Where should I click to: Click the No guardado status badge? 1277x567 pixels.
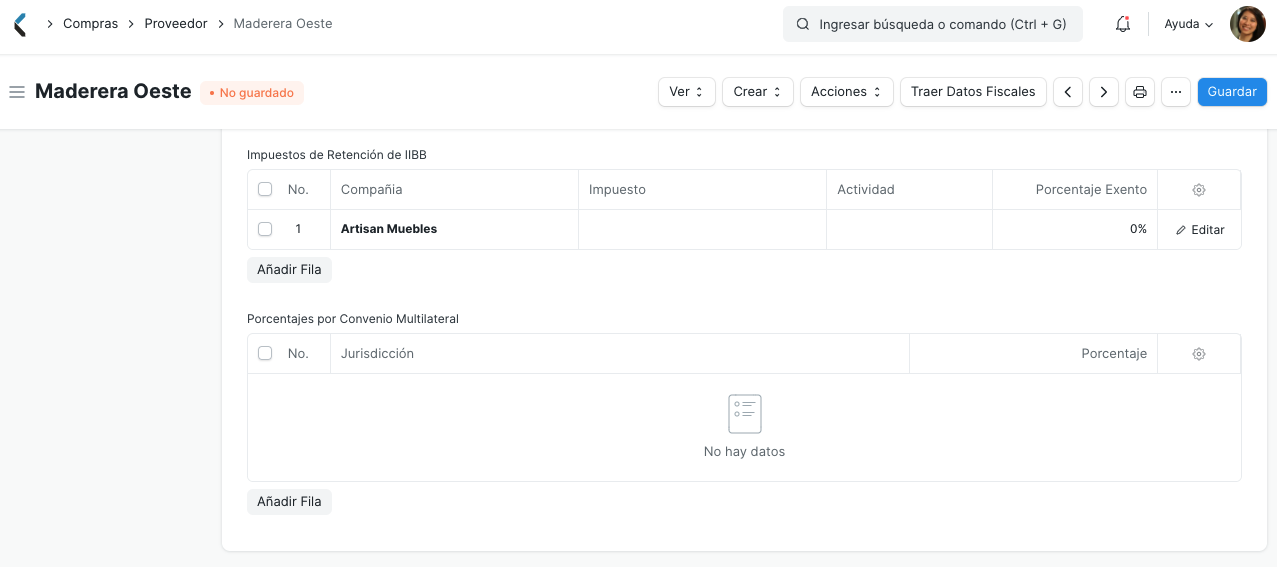pyautogui.click(x=252, y=93)
